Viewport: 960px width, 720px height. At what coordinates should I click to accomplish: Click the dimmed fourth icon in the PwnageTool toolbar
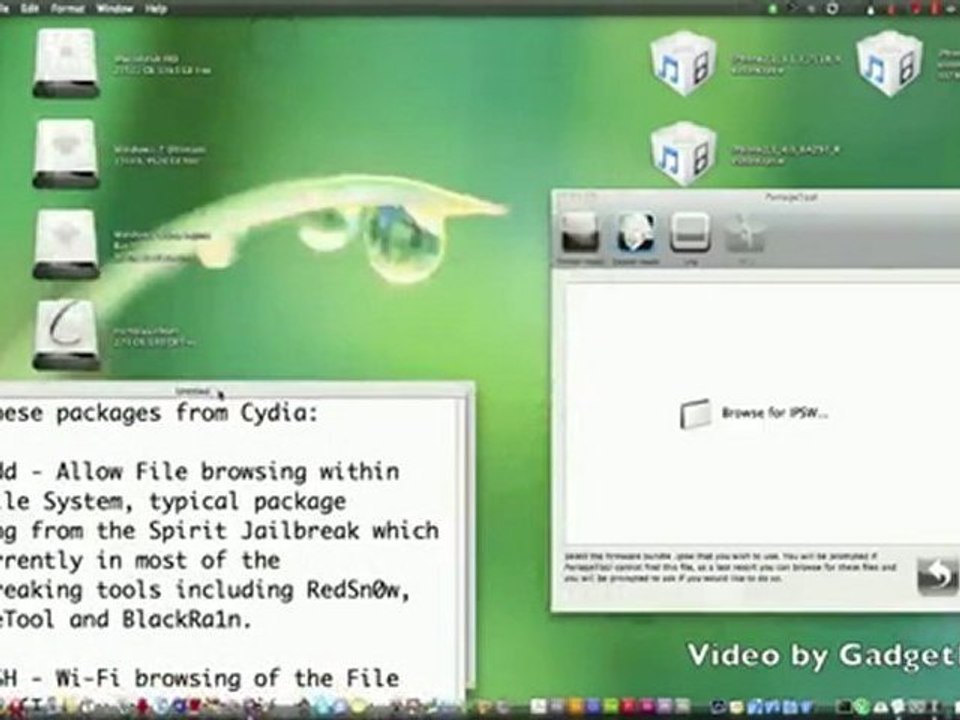click(x=744, y=236)
